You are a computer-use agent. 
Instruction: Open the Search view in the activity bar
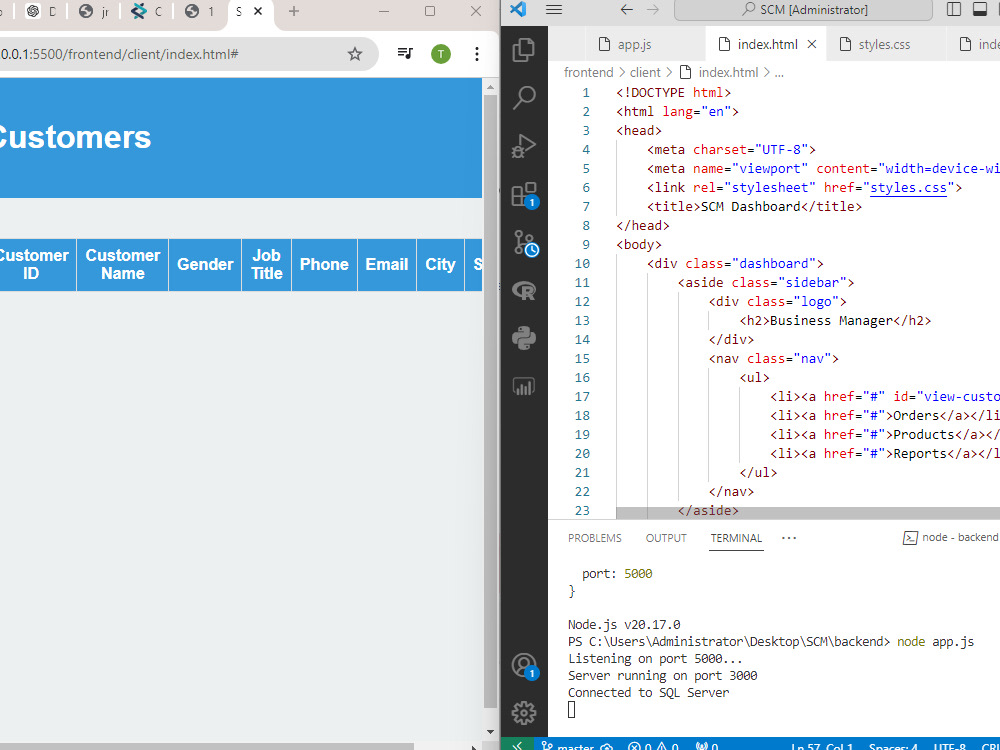524,98
